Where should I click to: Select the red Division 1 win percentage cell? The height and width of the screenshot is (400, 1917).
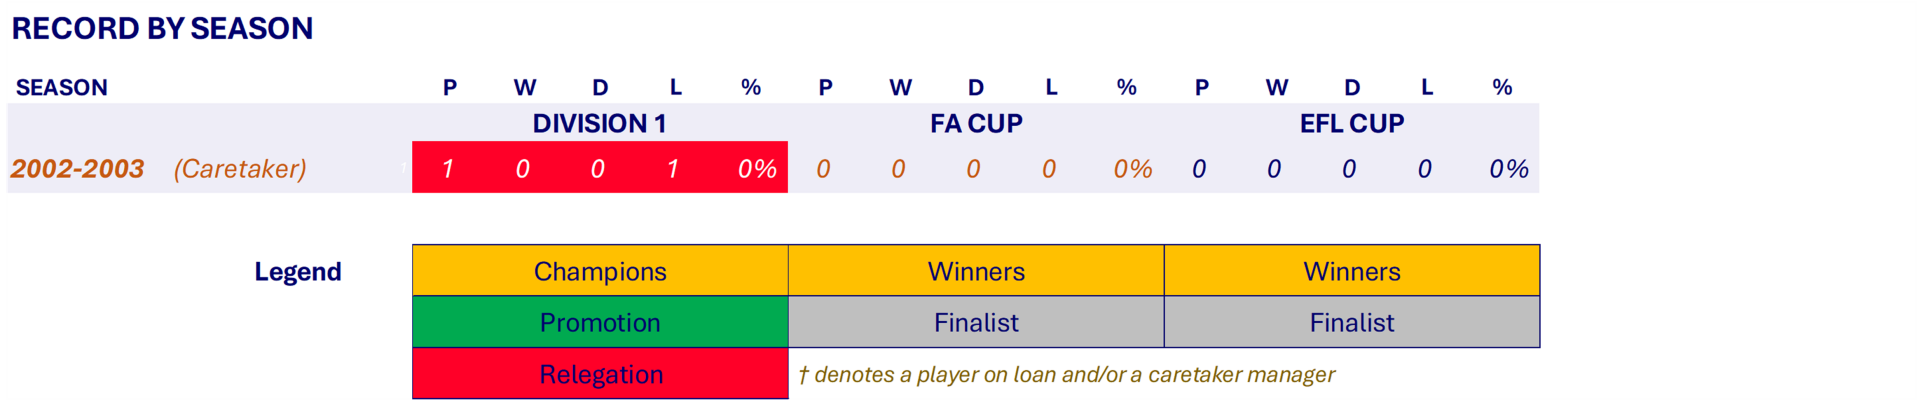tap(757, 169)
